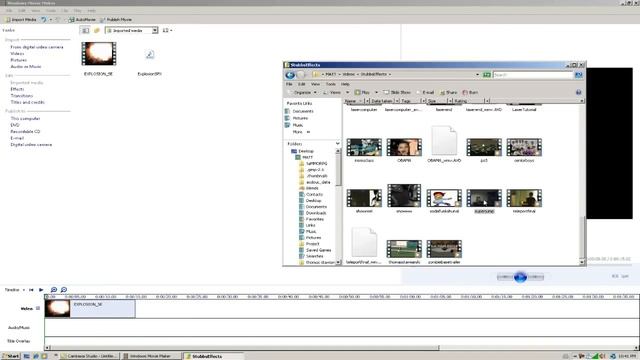Expand the Video track in the timeline

pyautogui.click(x=38, y=308)
